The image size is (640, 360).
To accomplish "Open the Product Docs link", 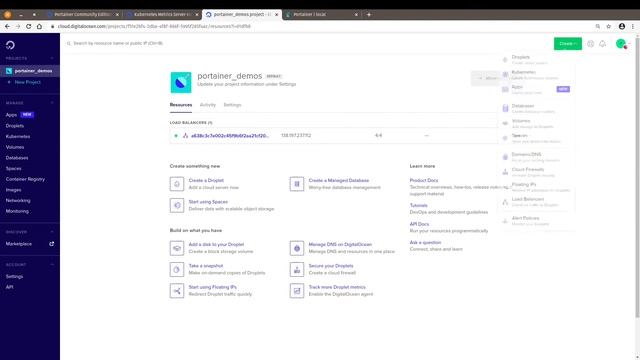I will click(424, 180).
